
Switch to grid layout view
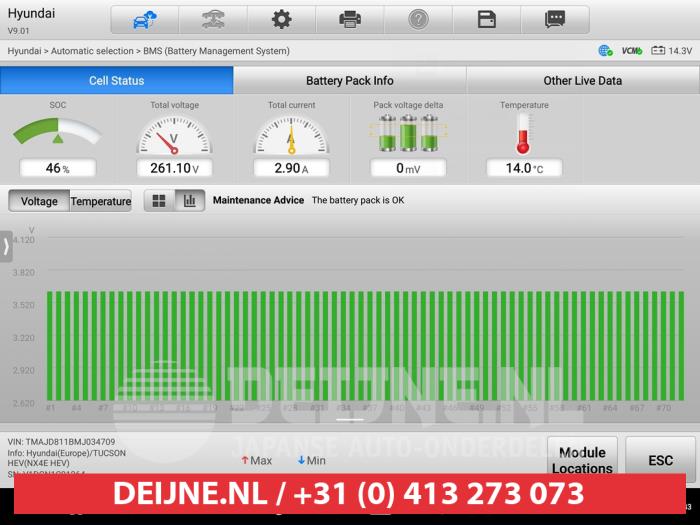click(x=159, y=200)
